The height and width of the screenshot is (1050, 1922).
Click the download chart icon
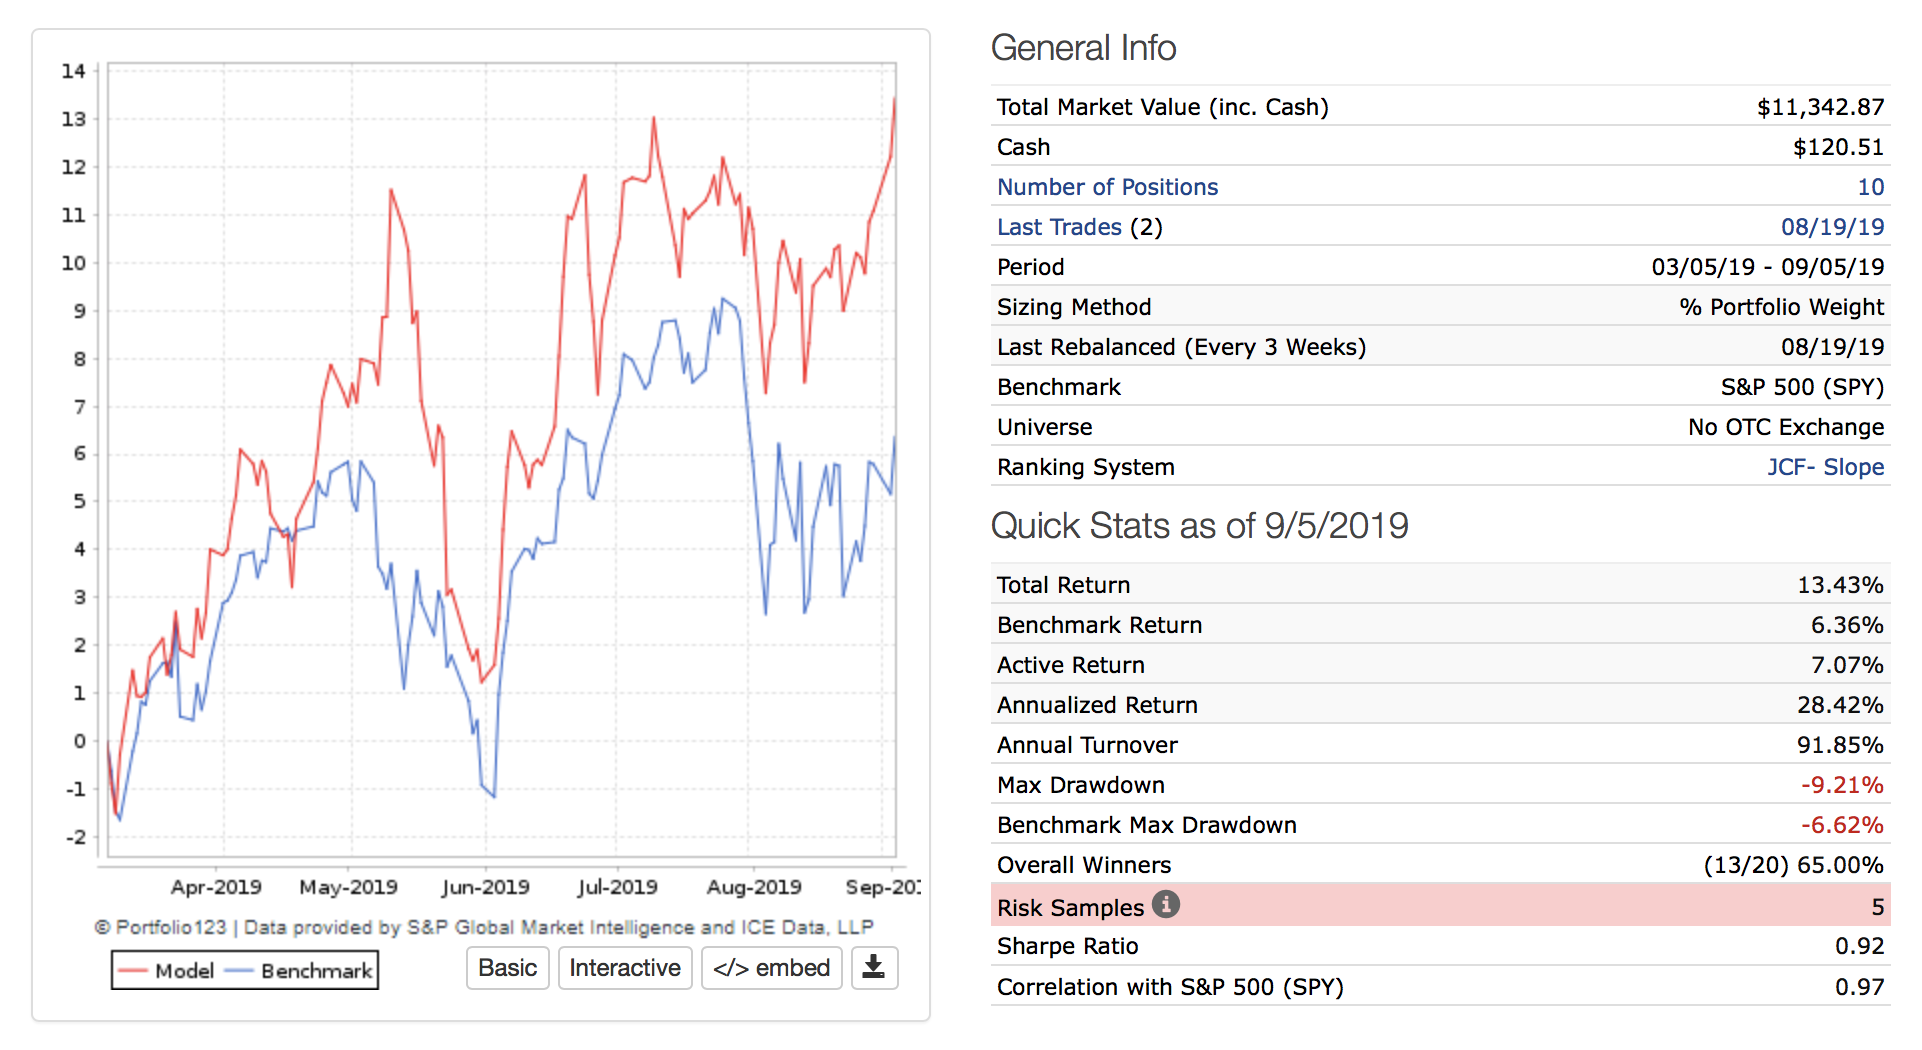point(874,967)
